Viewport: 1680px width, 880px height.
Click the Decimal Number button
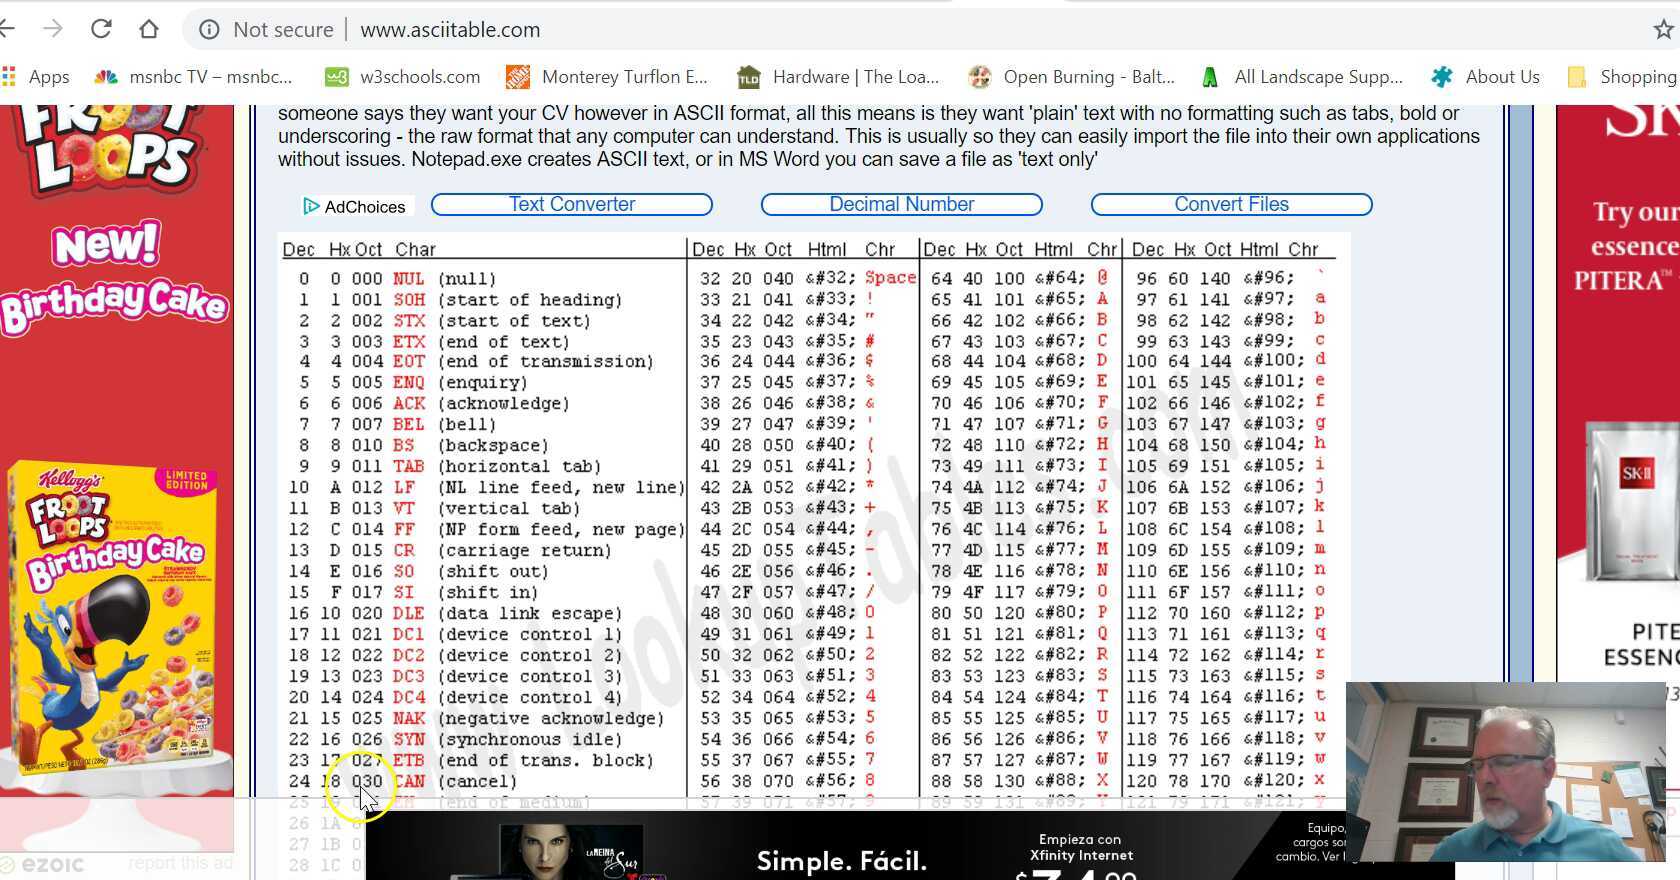[x=902, y=204]
